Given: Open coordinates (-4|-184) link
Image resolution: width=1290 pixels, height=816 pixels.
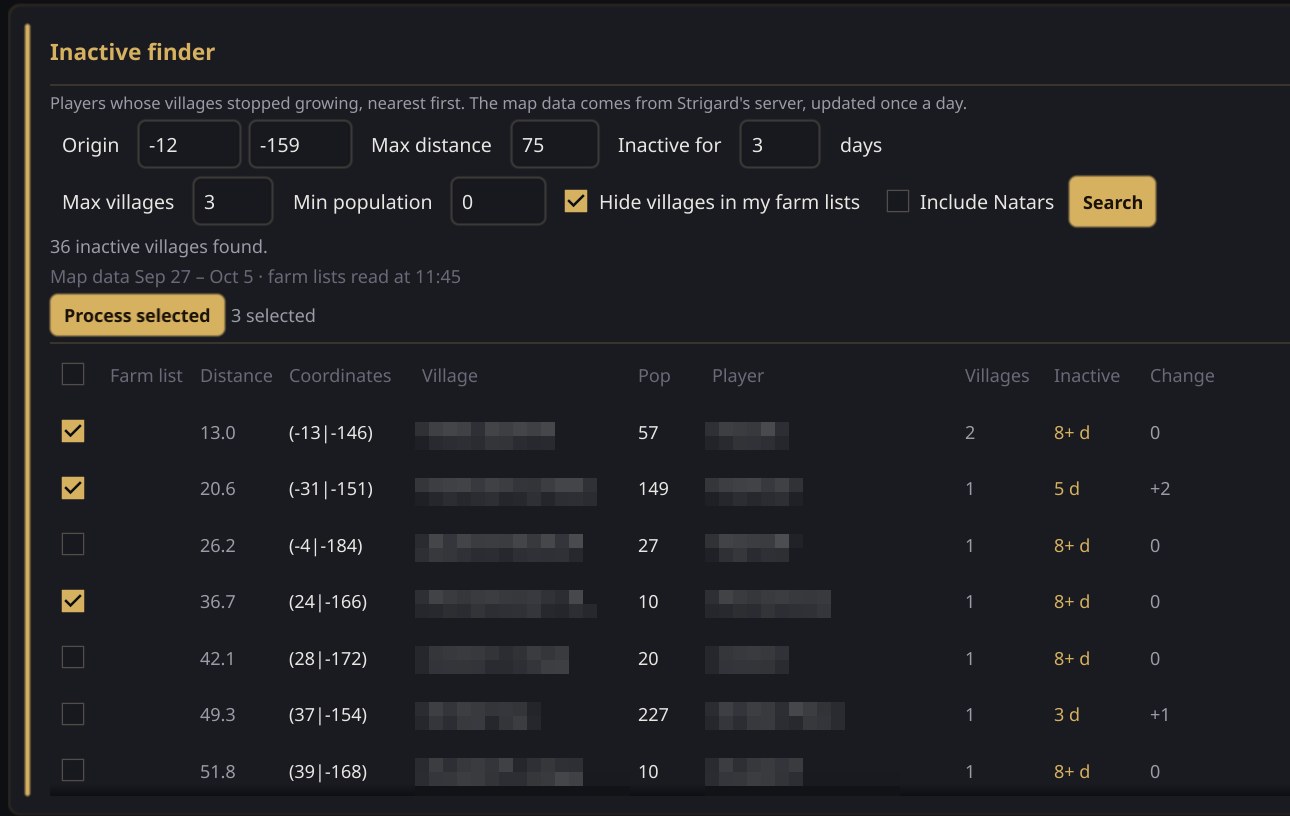Looking at the screenshot, I should click(x=326, y=546).
